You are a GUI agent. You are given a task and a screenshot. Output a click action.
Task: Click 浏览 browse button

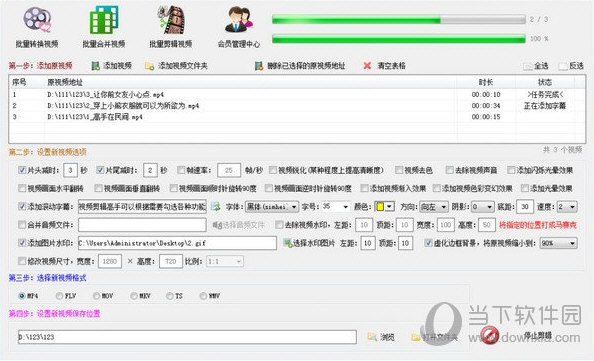click(x=381, y=337)
